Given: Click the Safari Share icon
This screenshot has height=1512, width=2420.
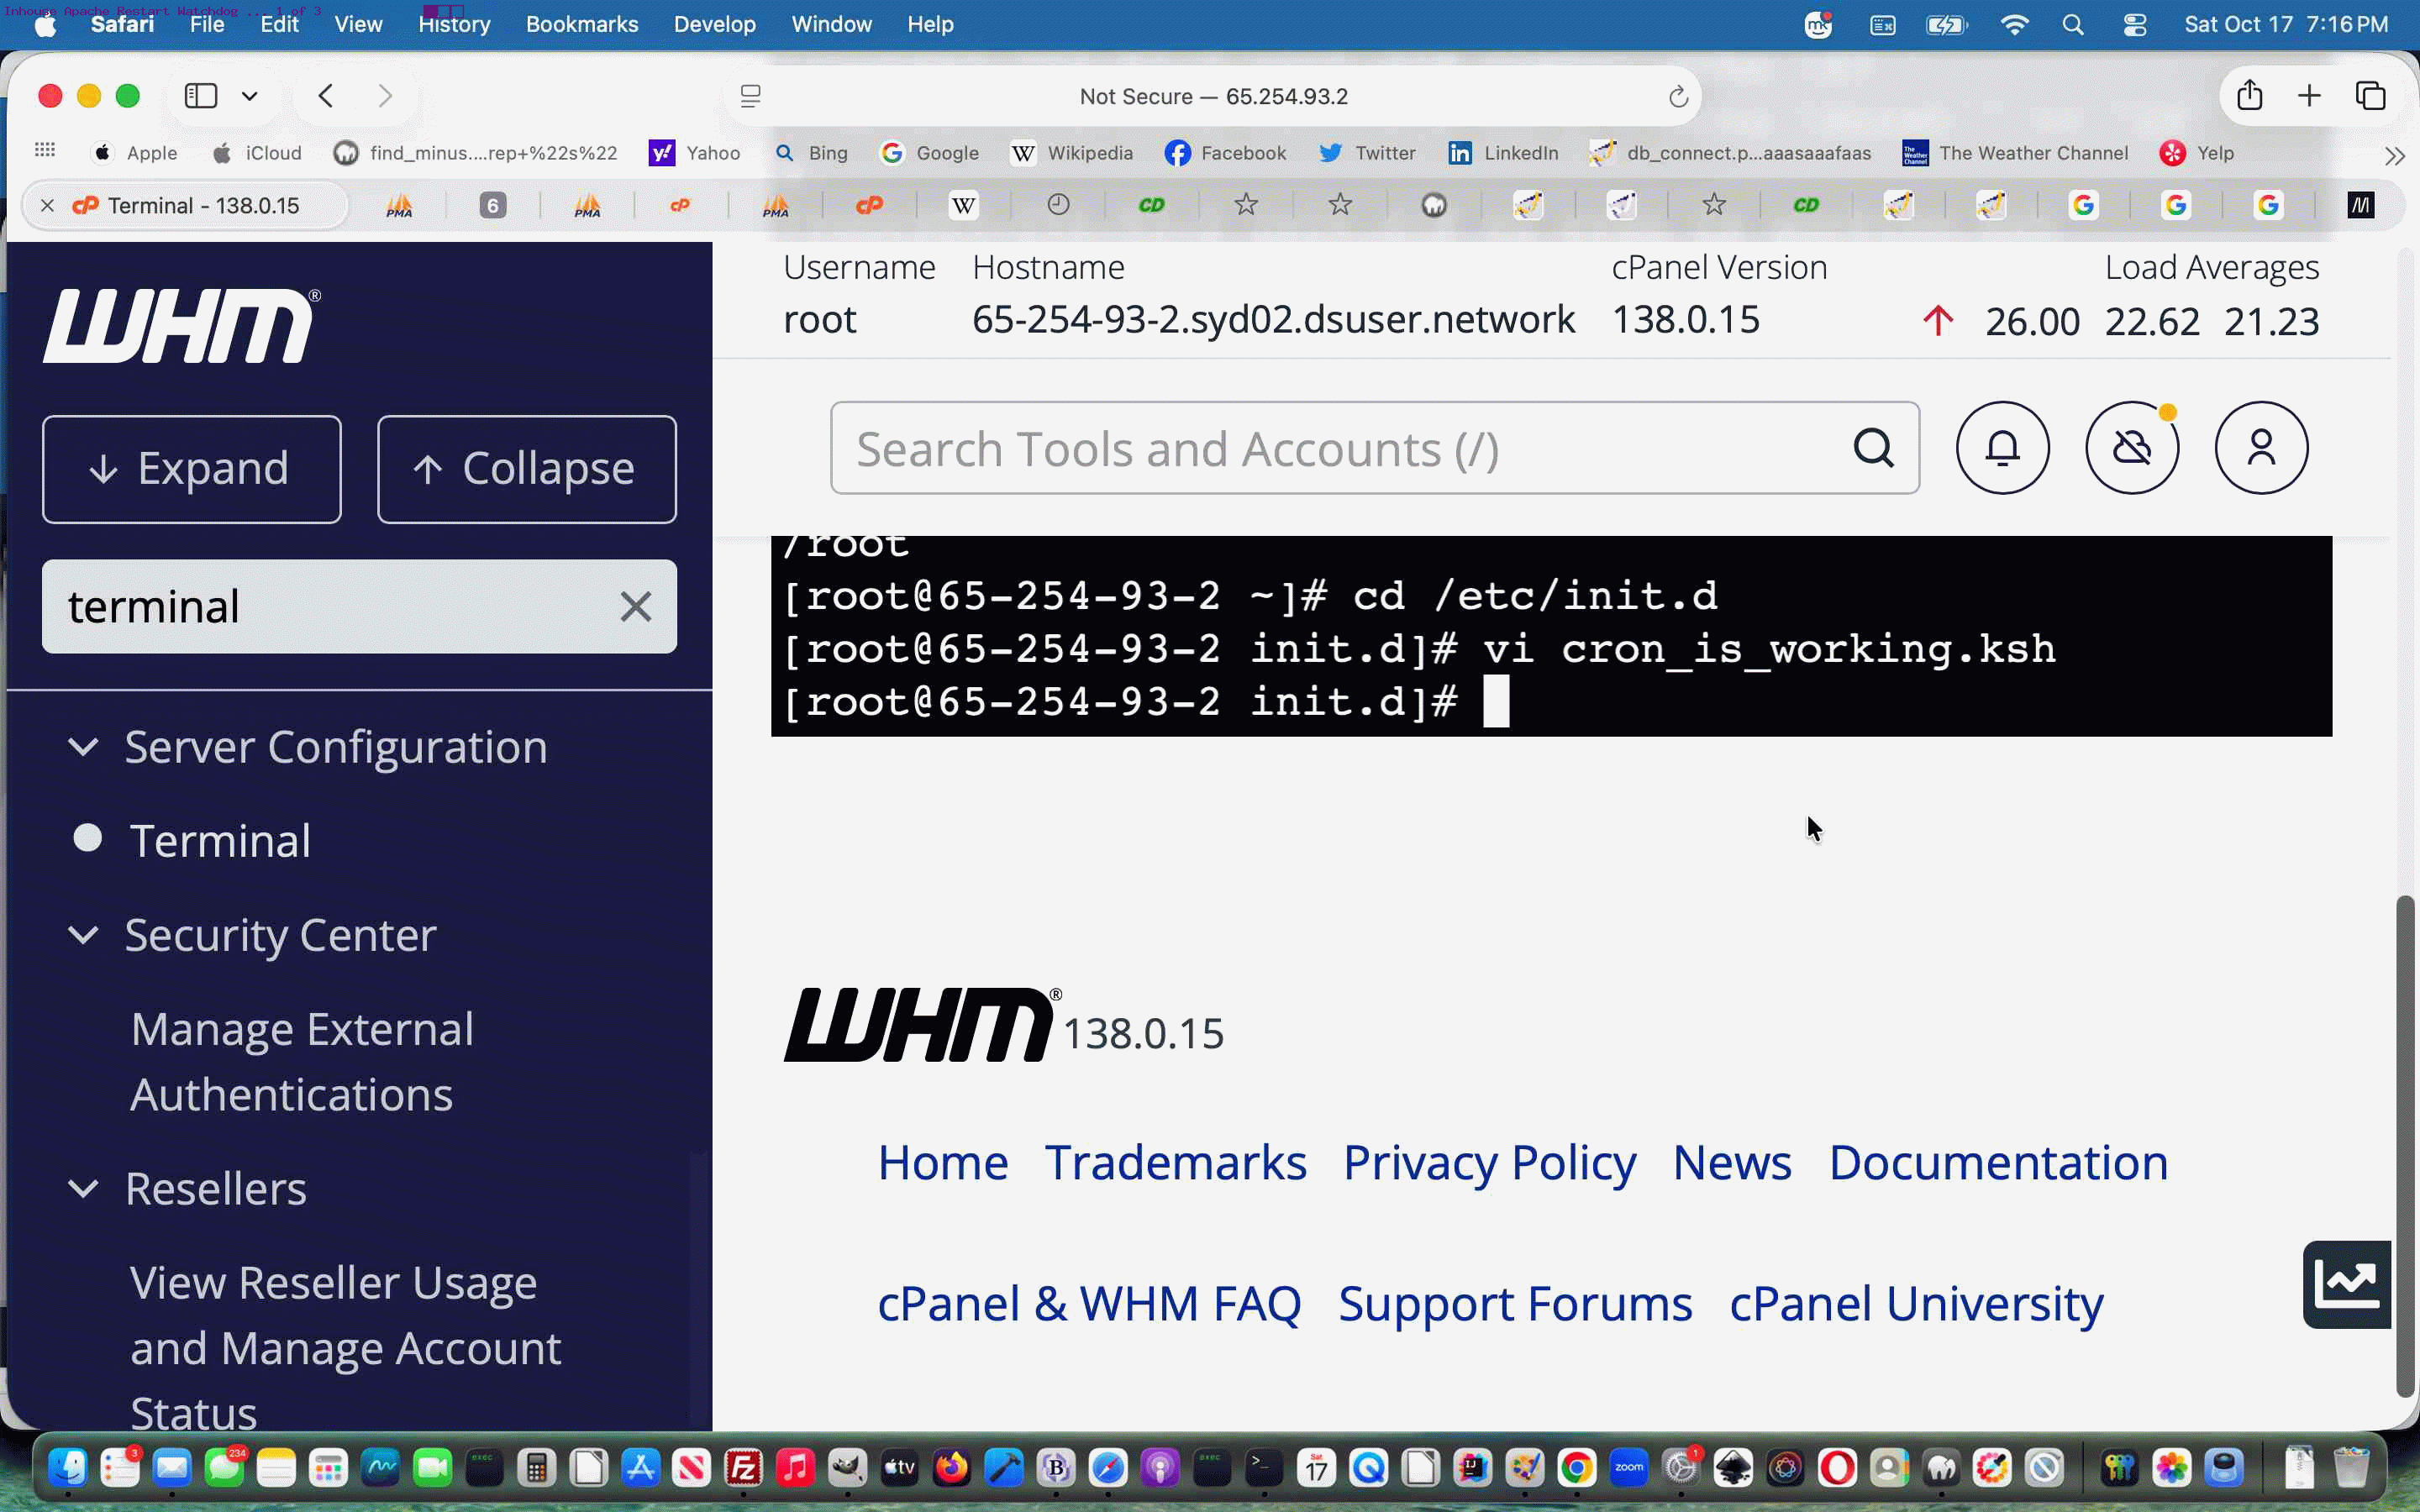Looking at the screenshot, I should [x=2249, y=96].
